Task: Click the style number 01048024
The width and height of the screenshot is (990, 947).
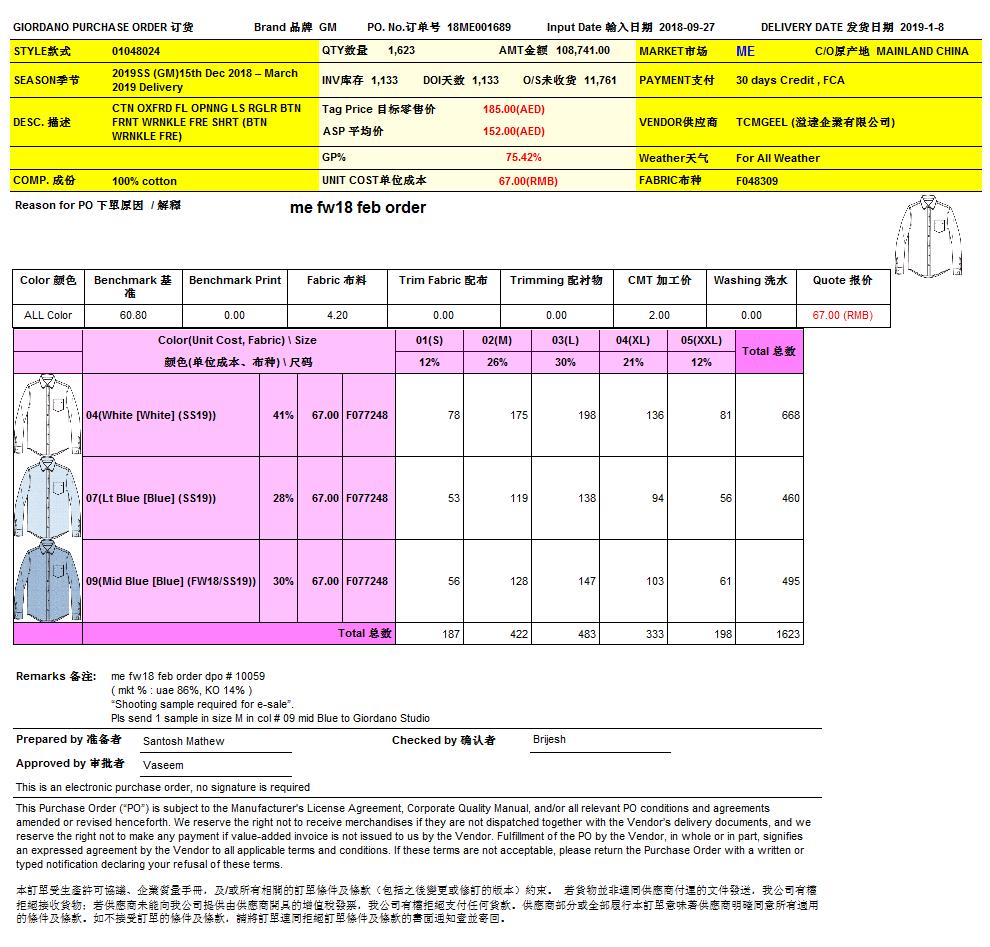Action: tap(136, 50)
